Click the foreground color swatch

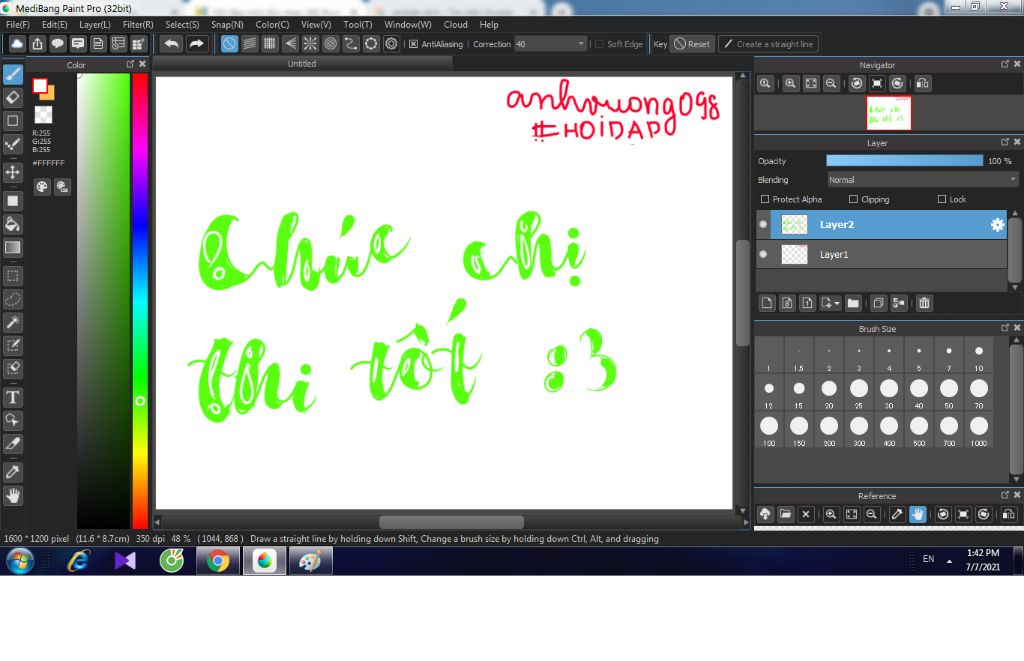[40, 86]
